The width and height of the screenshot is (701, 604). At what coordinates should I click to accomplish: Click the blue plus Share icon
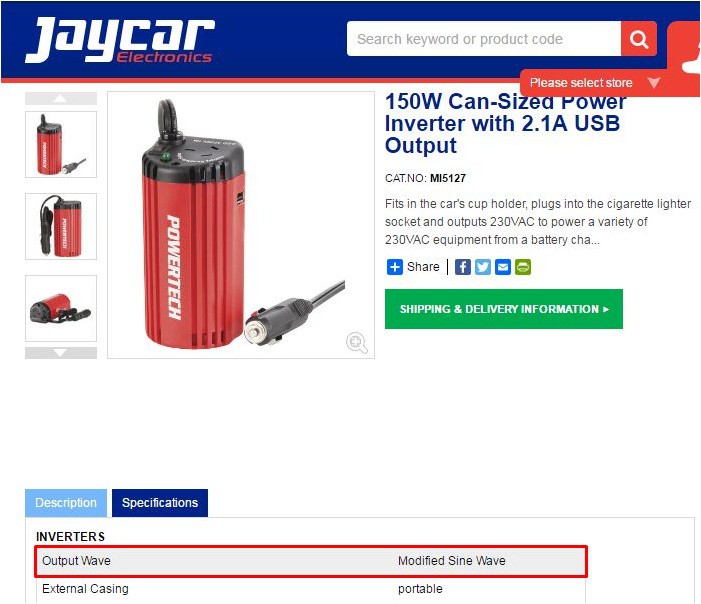tap(395, 267)
